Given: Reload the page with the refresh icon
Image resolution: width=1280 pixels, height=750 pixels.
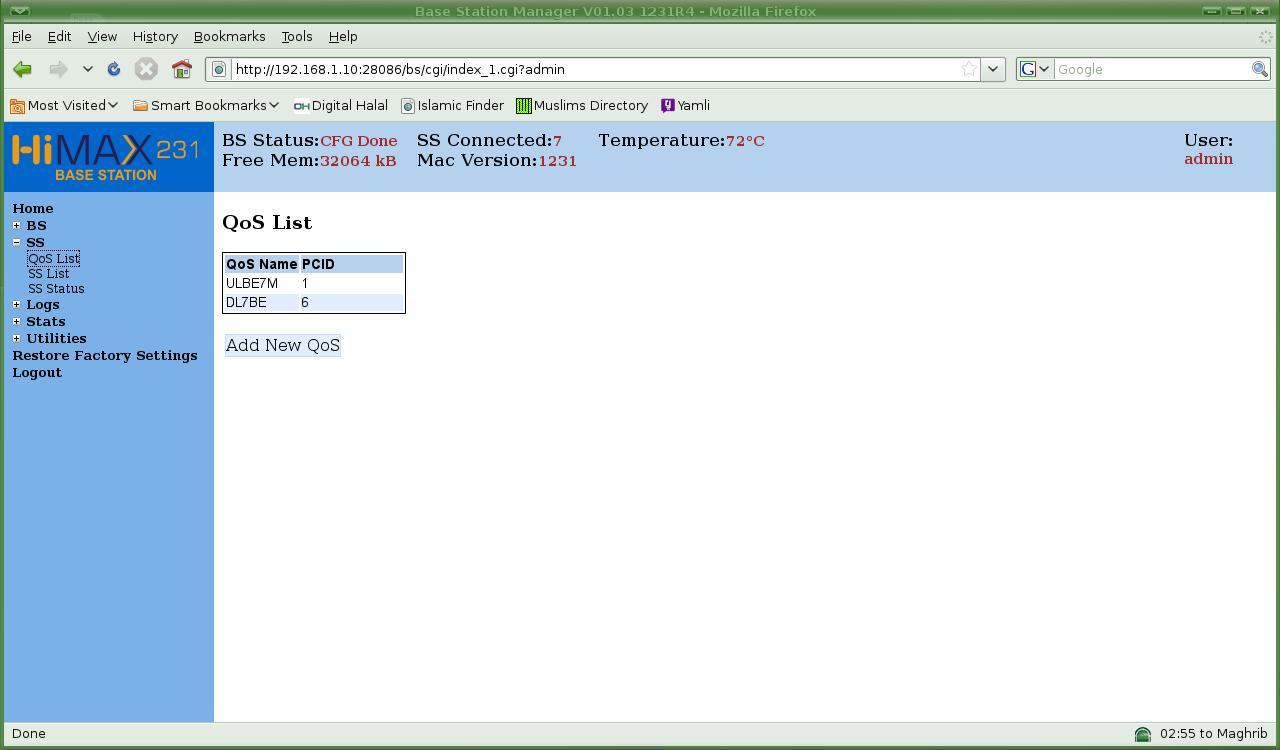Looking at the screenshot, I should tap(113, 69).
